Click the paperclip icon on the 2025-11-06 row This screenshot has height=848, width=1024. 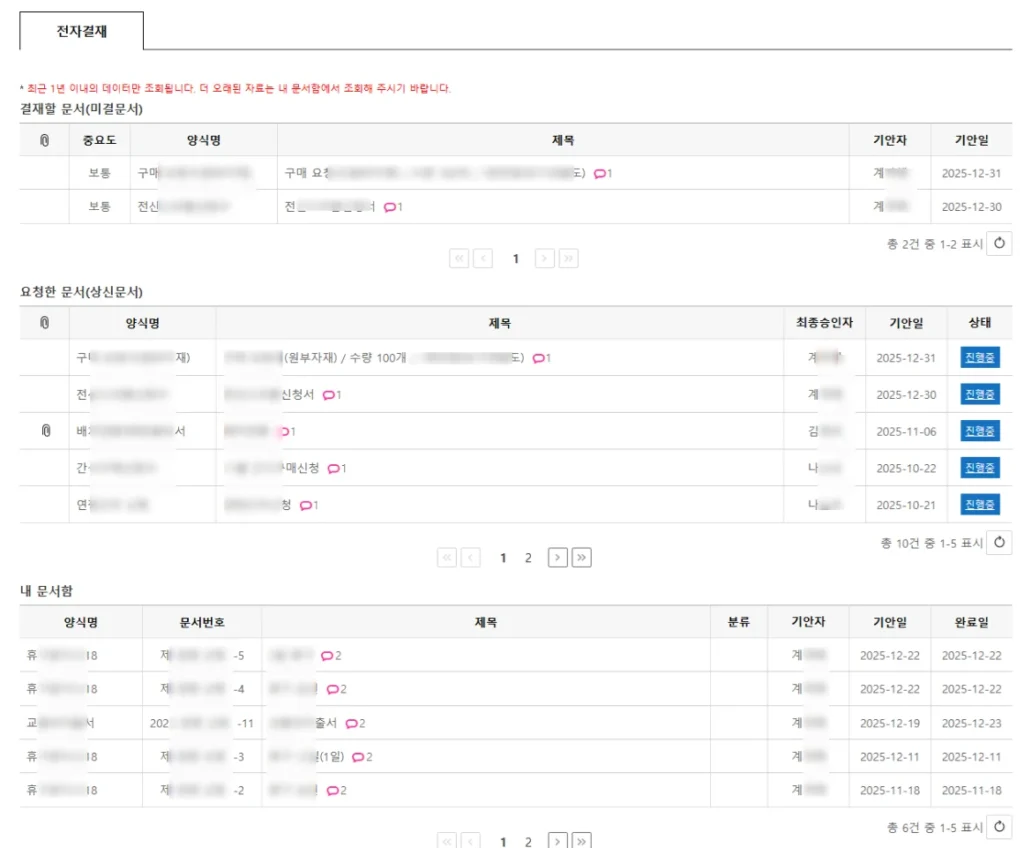point(45,431)
